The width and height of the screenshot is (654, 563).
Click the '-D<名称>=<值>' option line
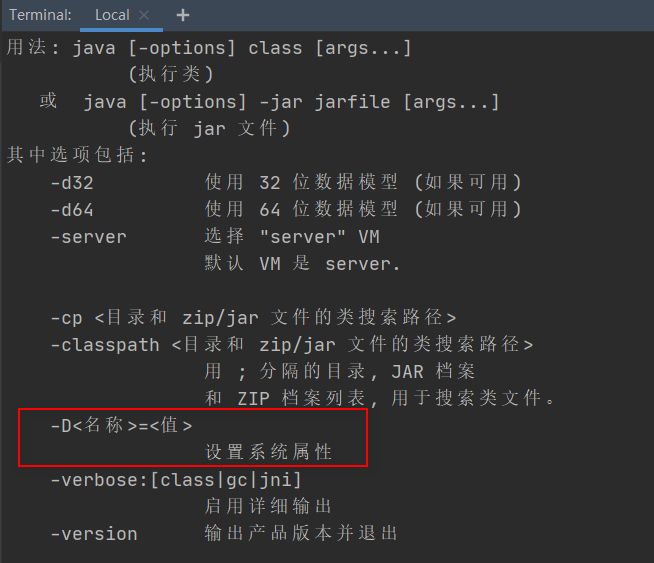tap(121, 425)
